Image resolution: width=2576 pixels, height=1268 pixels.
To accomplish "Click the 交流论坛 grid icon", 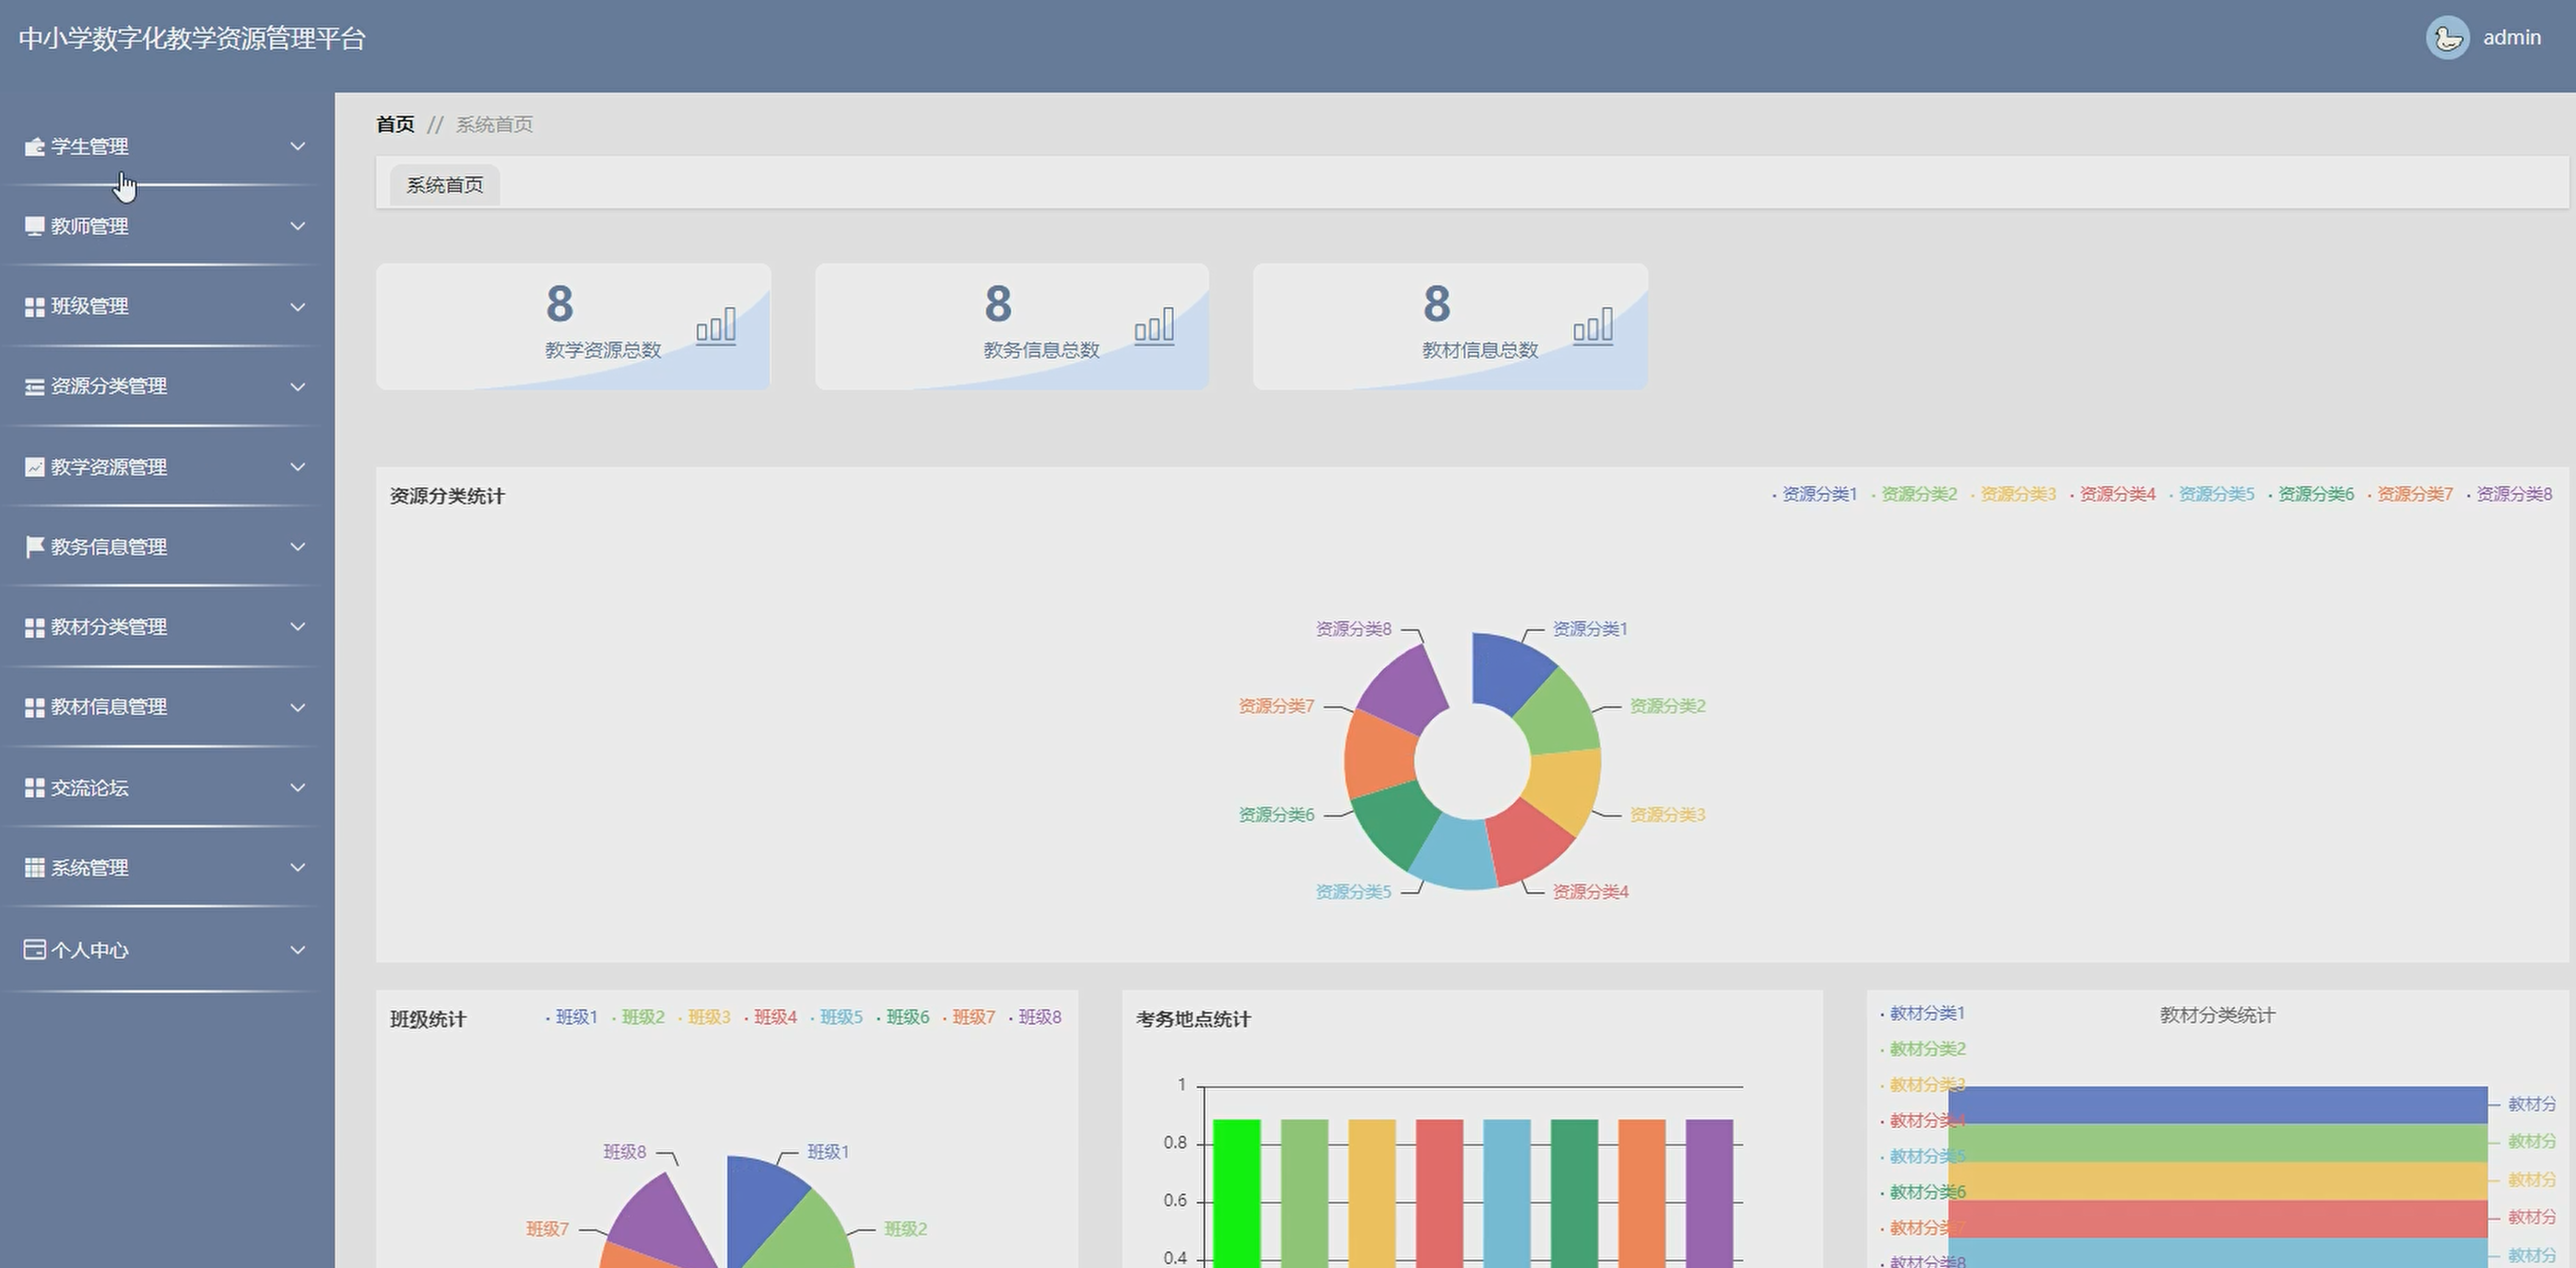I will point(34,788).
